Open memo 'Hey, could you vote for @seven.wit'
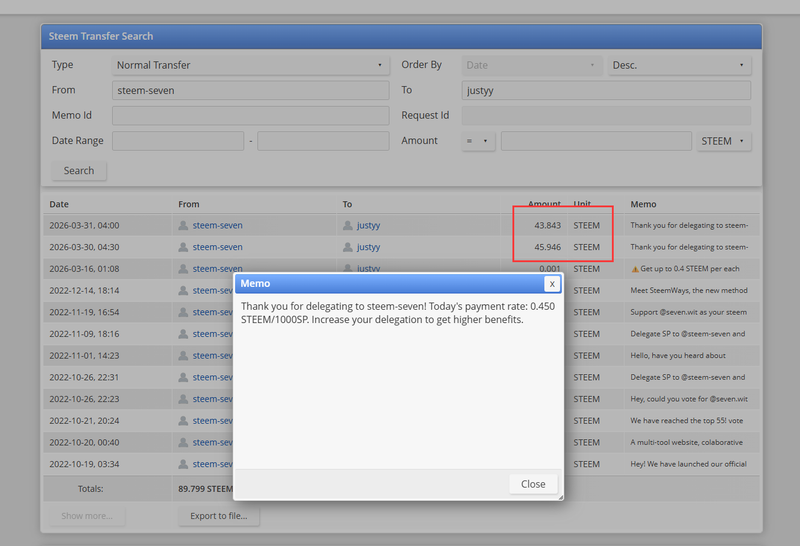The width and height of the screenshot is (800, 546). 689,399
